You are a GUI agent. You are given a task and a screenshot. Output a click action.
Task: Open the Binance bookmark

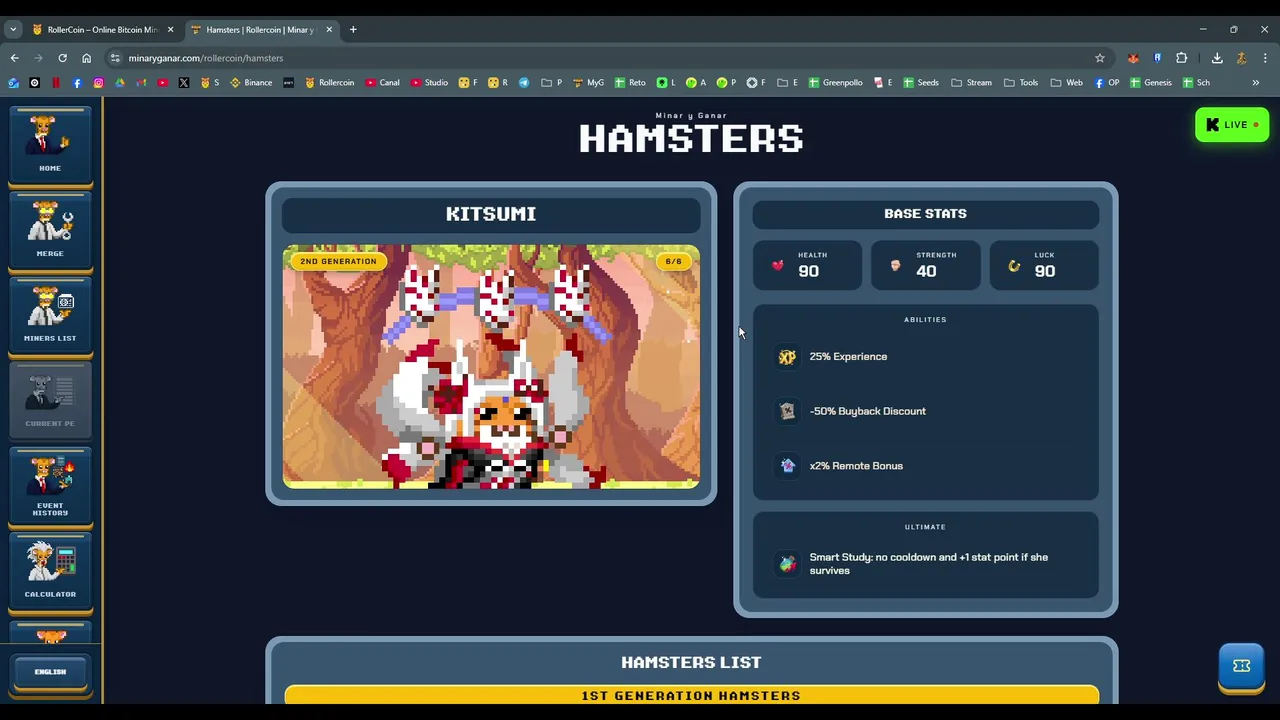[x=251, y=82]
